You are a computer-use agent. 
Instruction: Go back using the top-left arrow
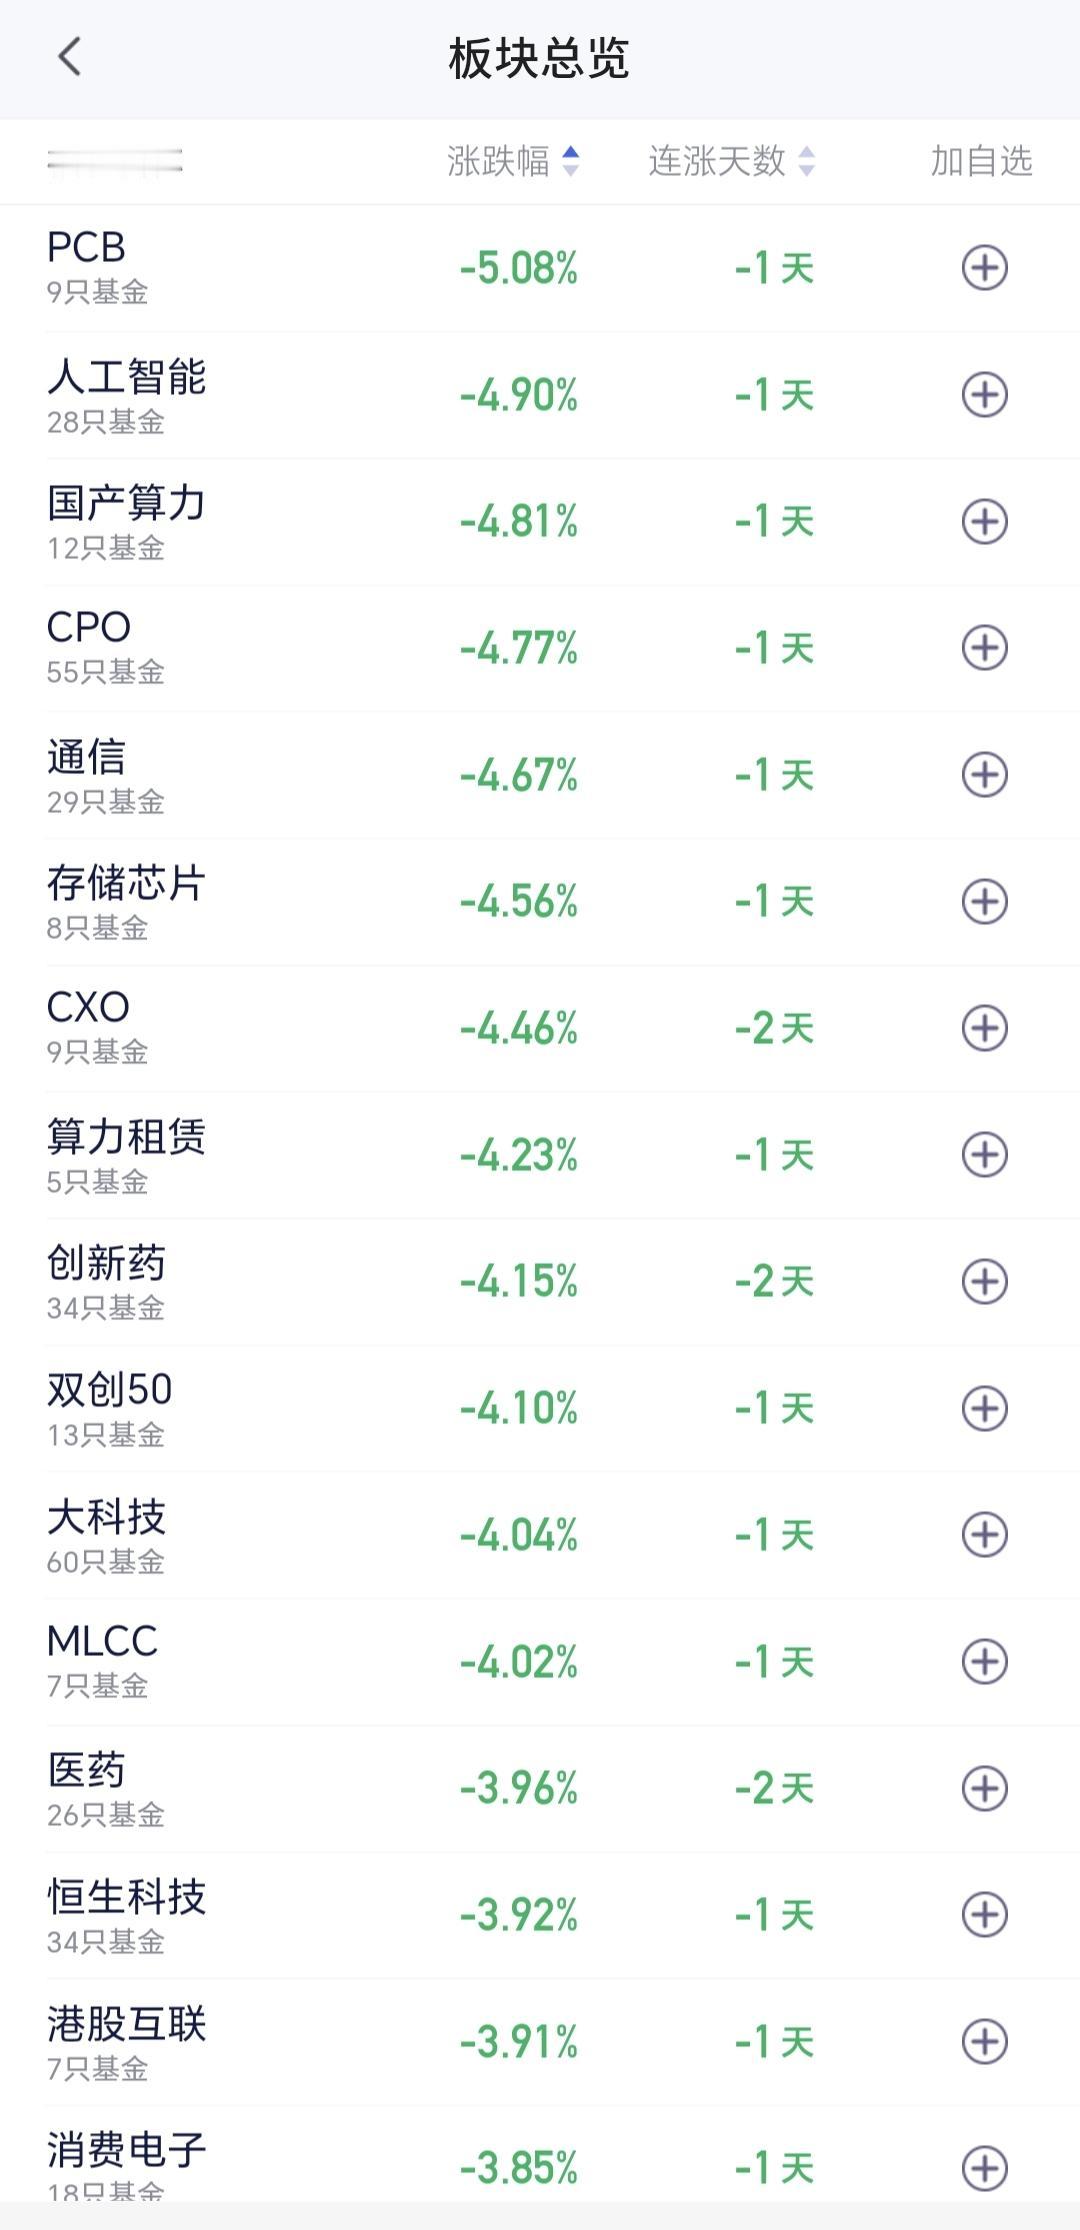tap(69, 57)
